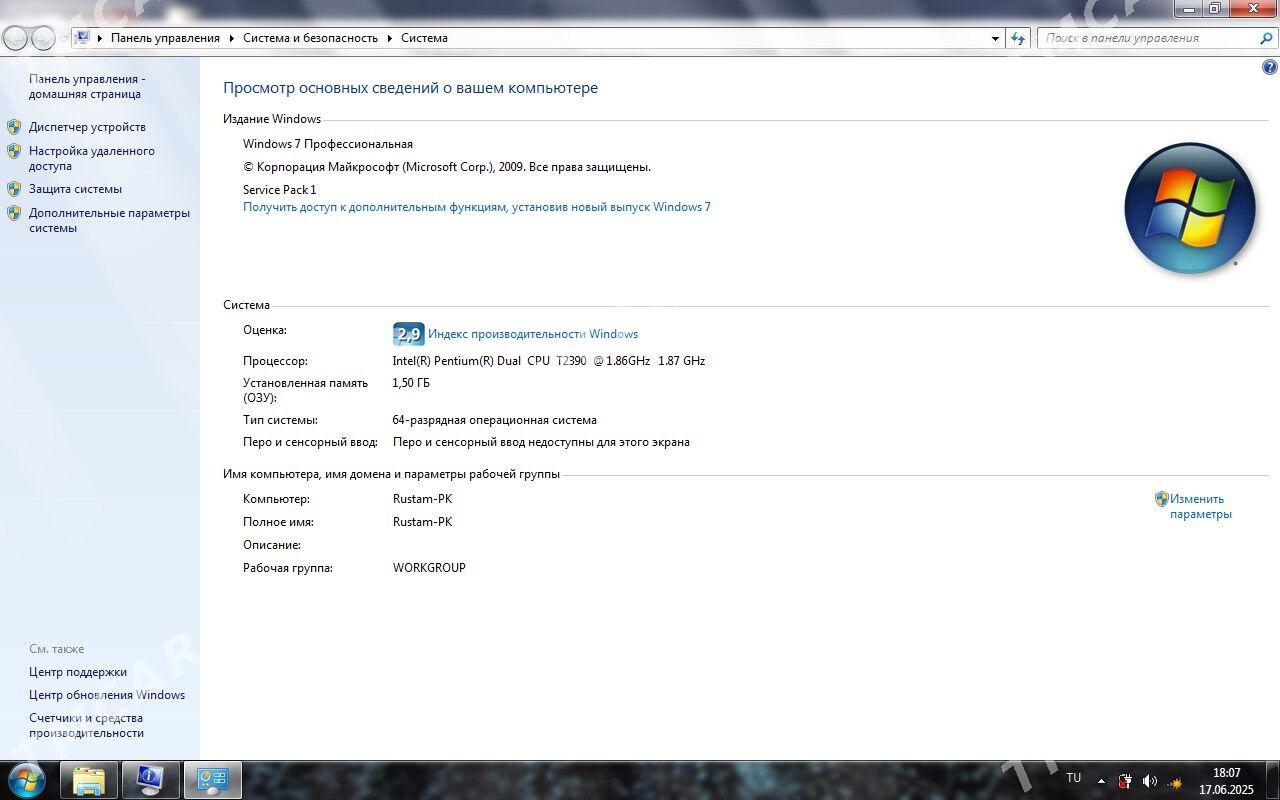
Task: Show hidden tray icons arrow
Action: pos(1102,781)
